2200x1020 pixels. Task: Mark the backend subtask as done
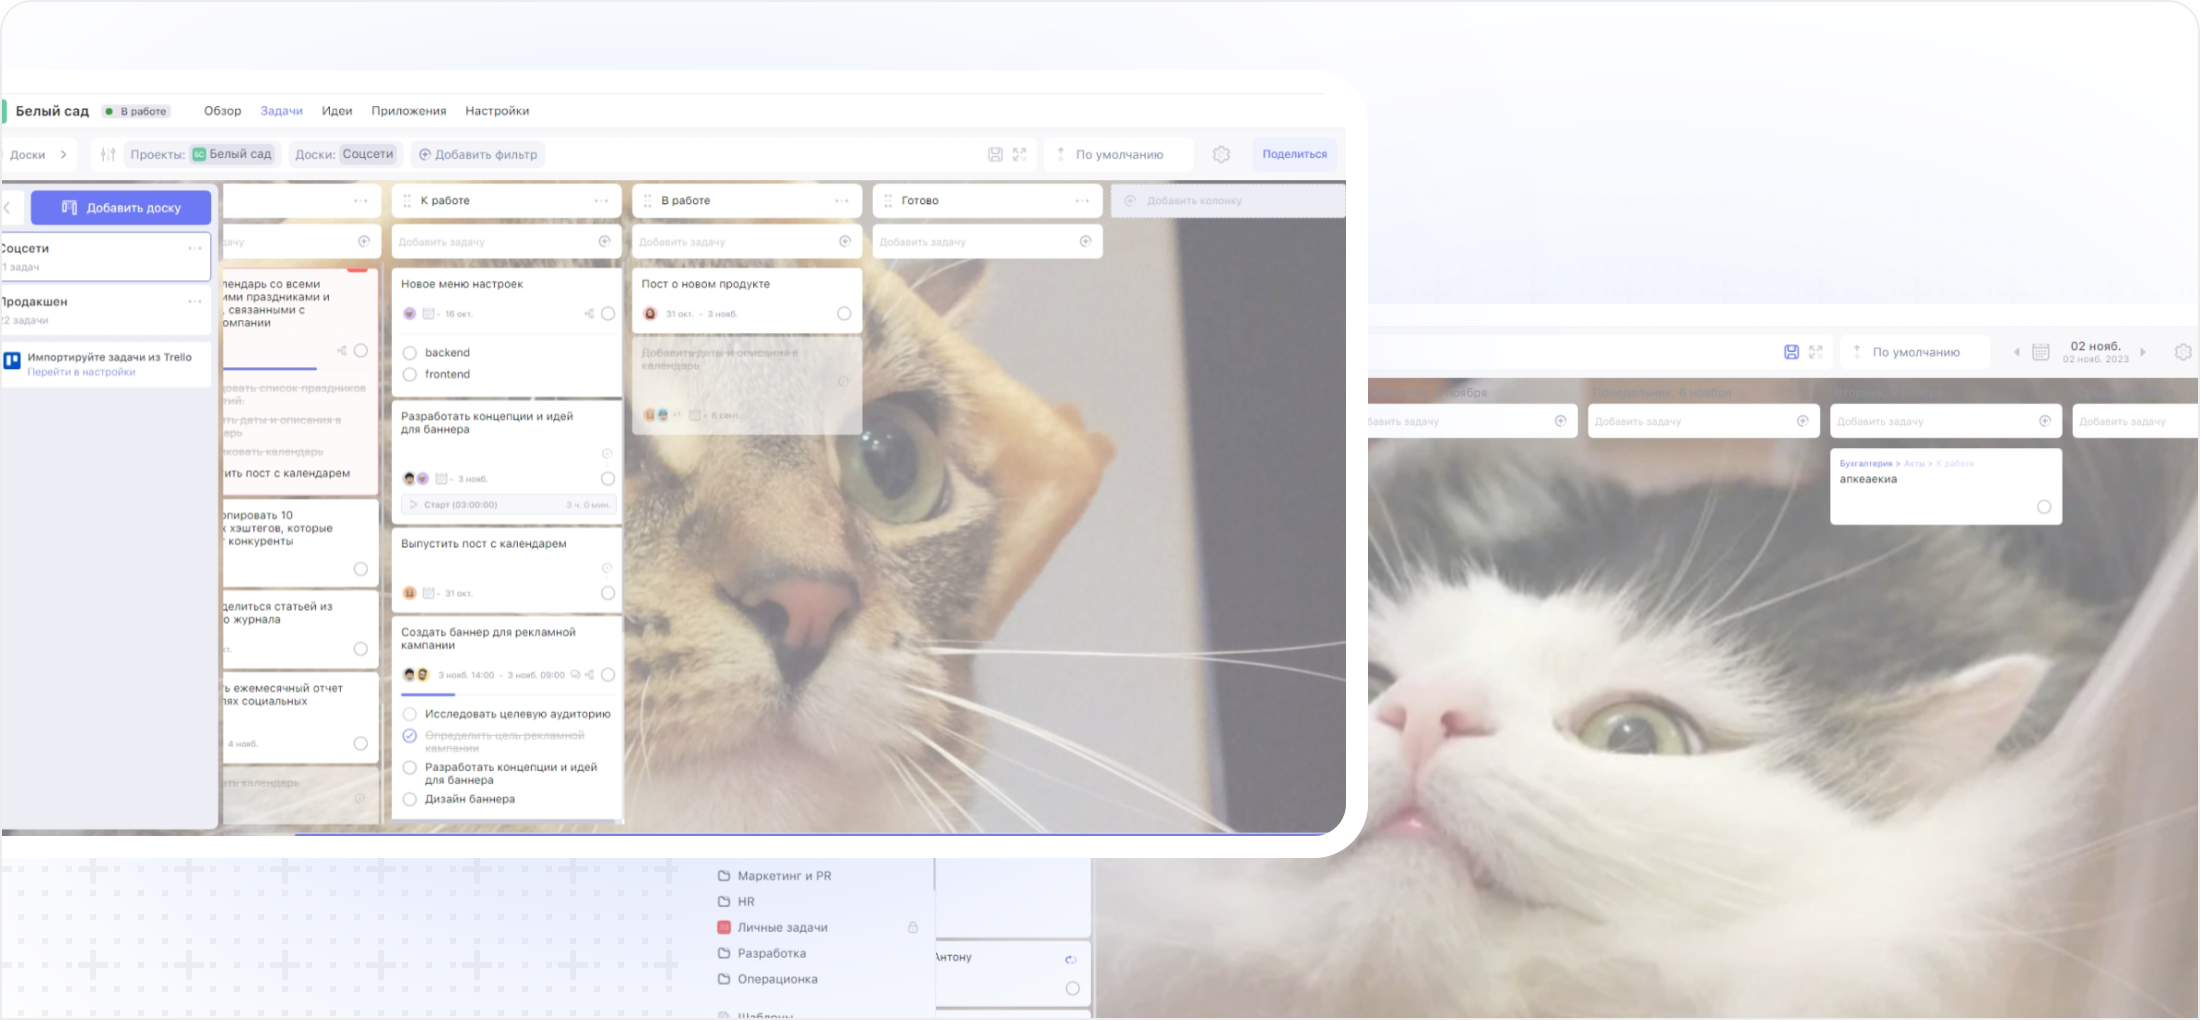(410, 353)
